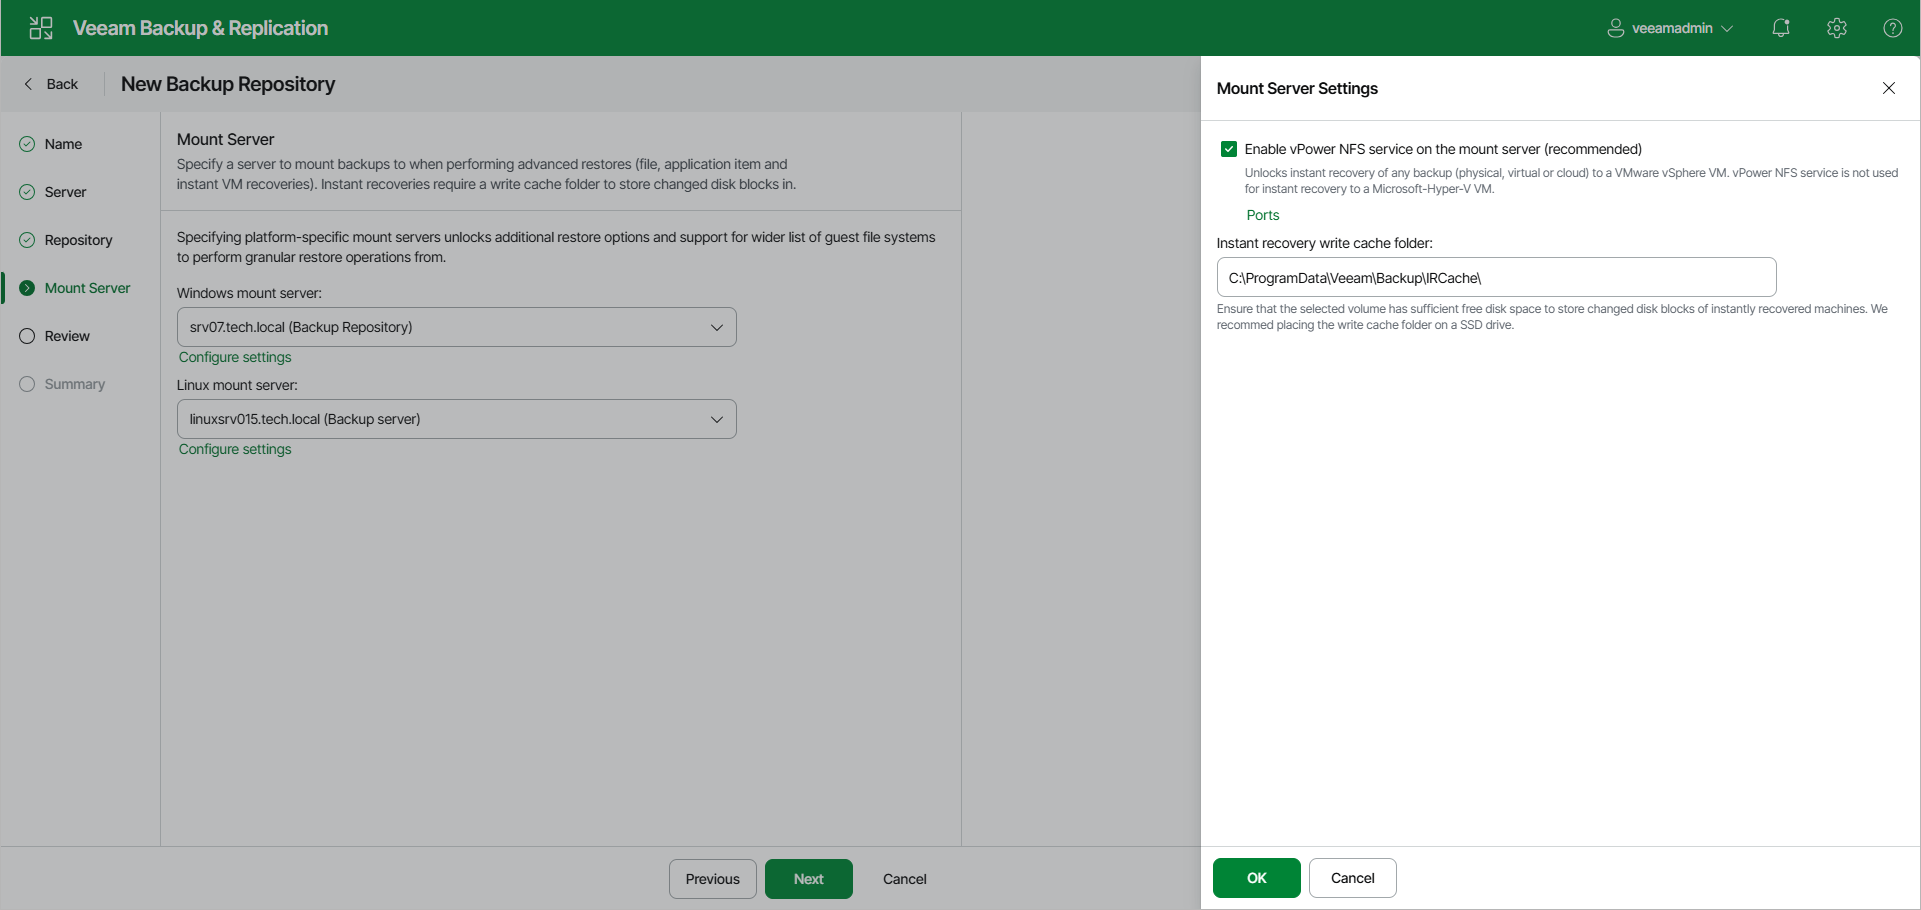This screenshot has height=910, width=1921.
Task: Click the write cache folder input field
Action: (x=1495, y=277)
